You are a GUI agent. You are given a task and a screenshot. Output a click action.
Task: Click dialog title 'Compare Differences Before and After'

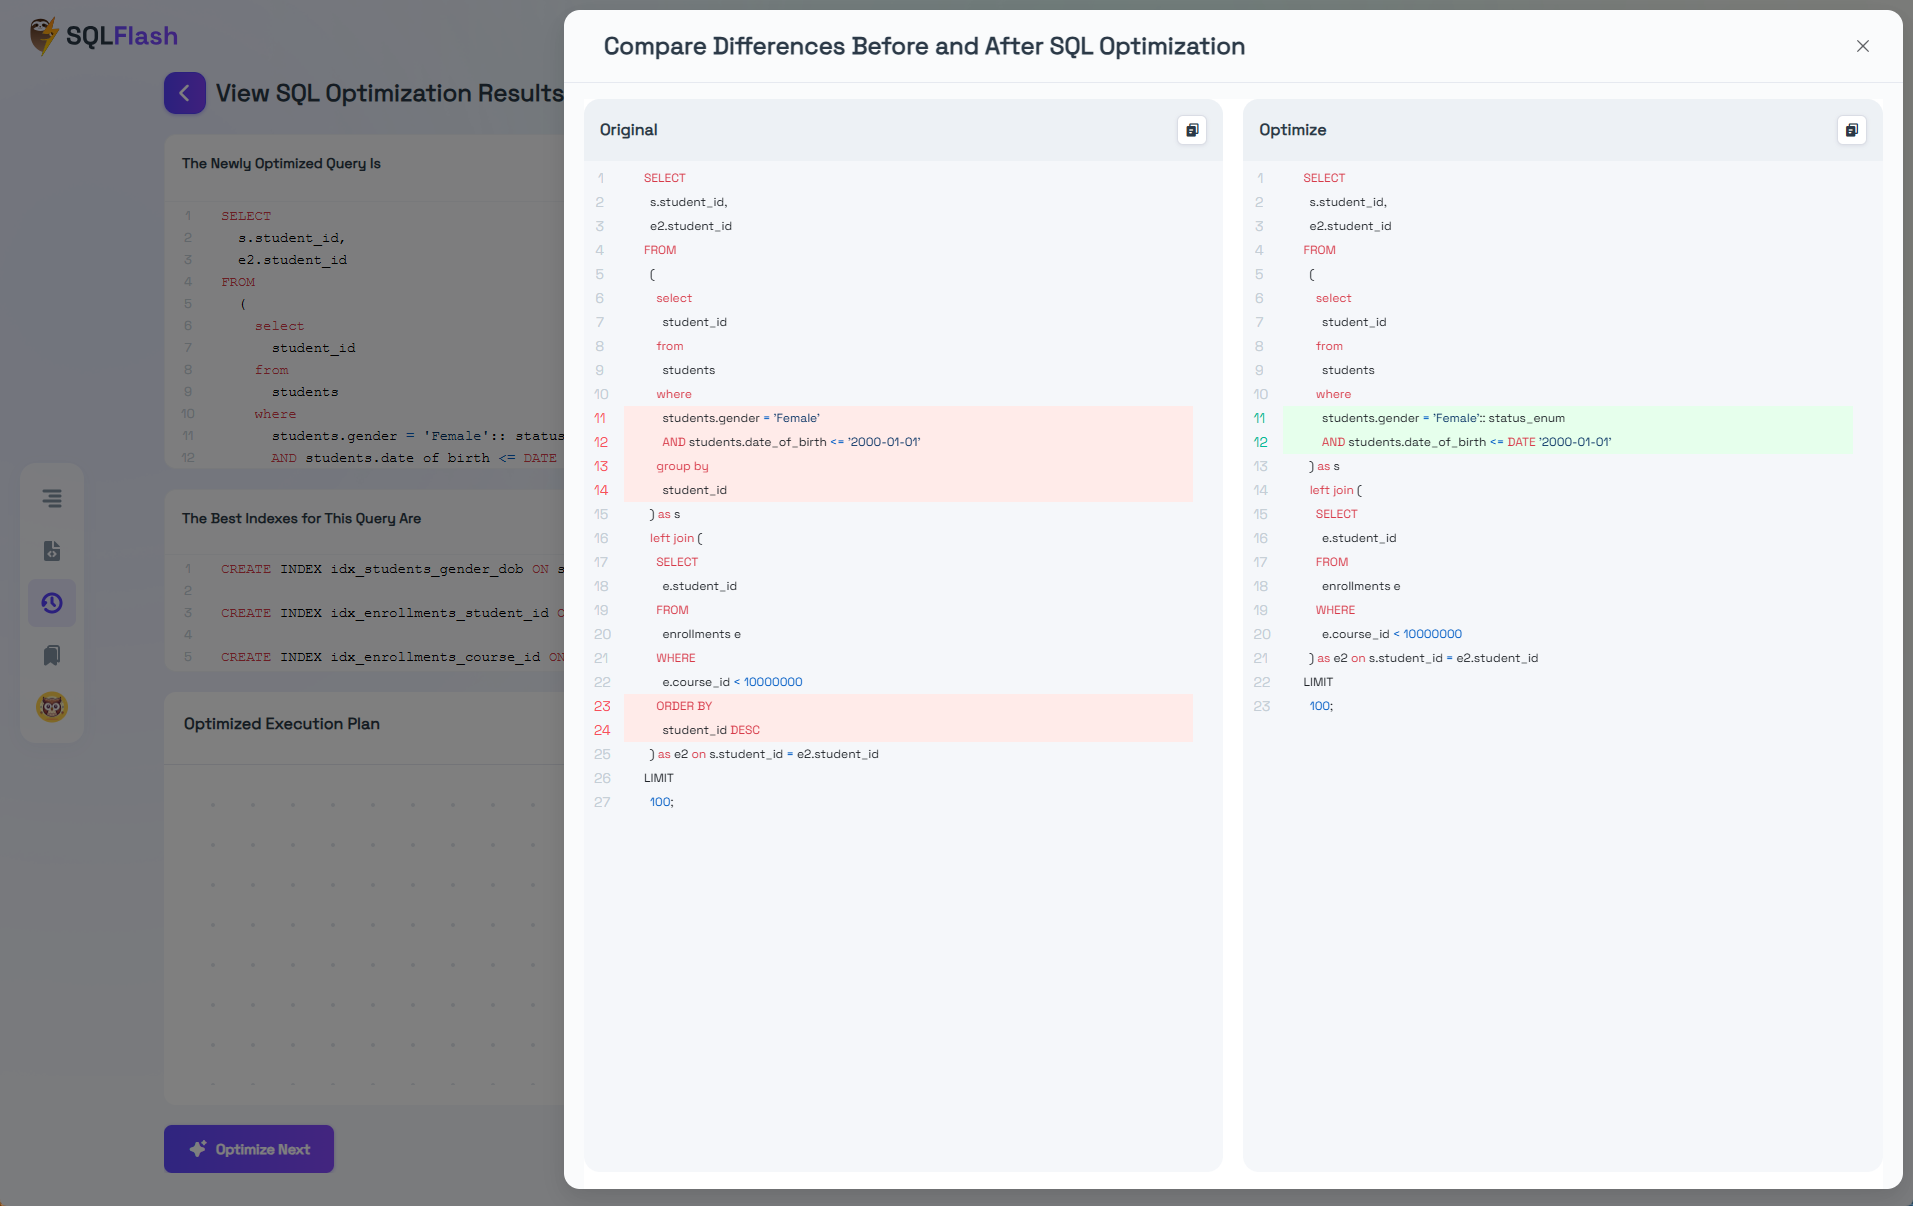pyautogui.click(x=924, y=46)
